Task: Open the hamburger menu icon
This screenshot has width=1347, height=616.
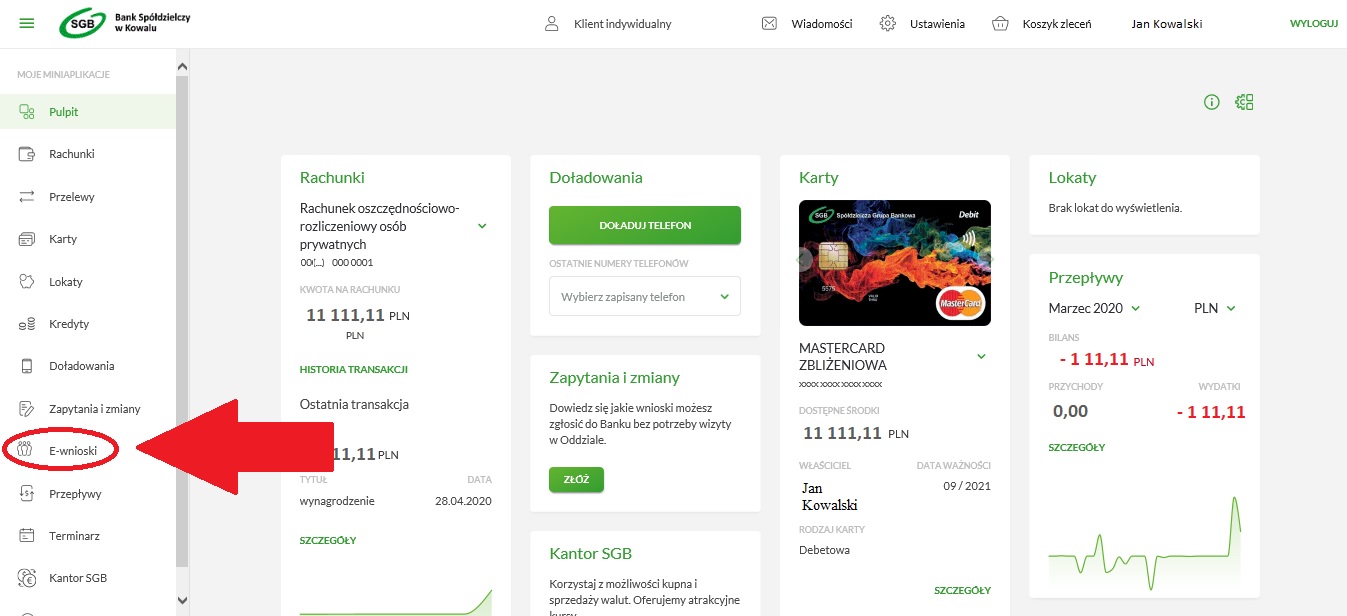Action: (x=27, y=24)
